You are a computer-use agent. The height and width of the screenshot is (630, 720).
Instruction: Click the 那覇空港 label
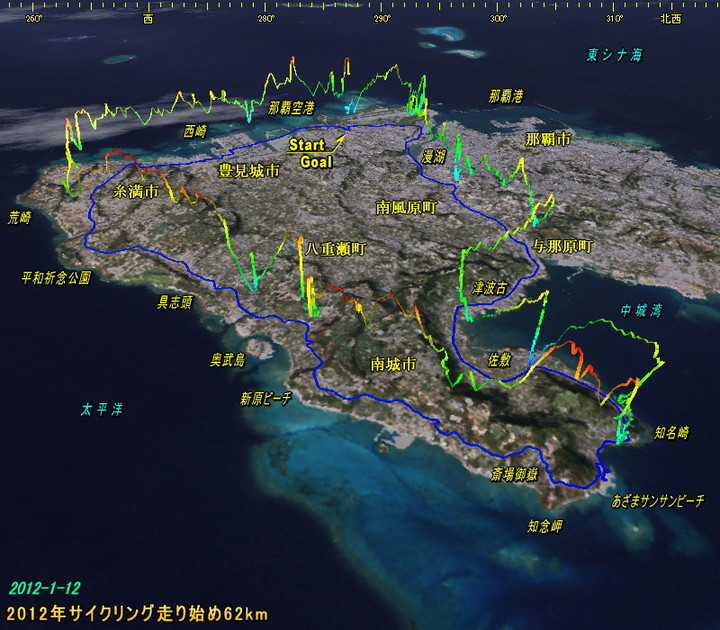[292, 108]
